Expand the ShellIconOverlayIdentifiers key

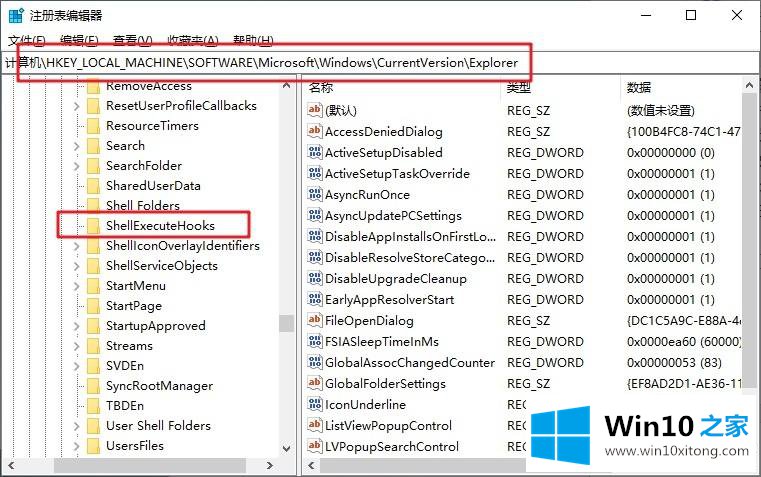[x=77, y=246]
